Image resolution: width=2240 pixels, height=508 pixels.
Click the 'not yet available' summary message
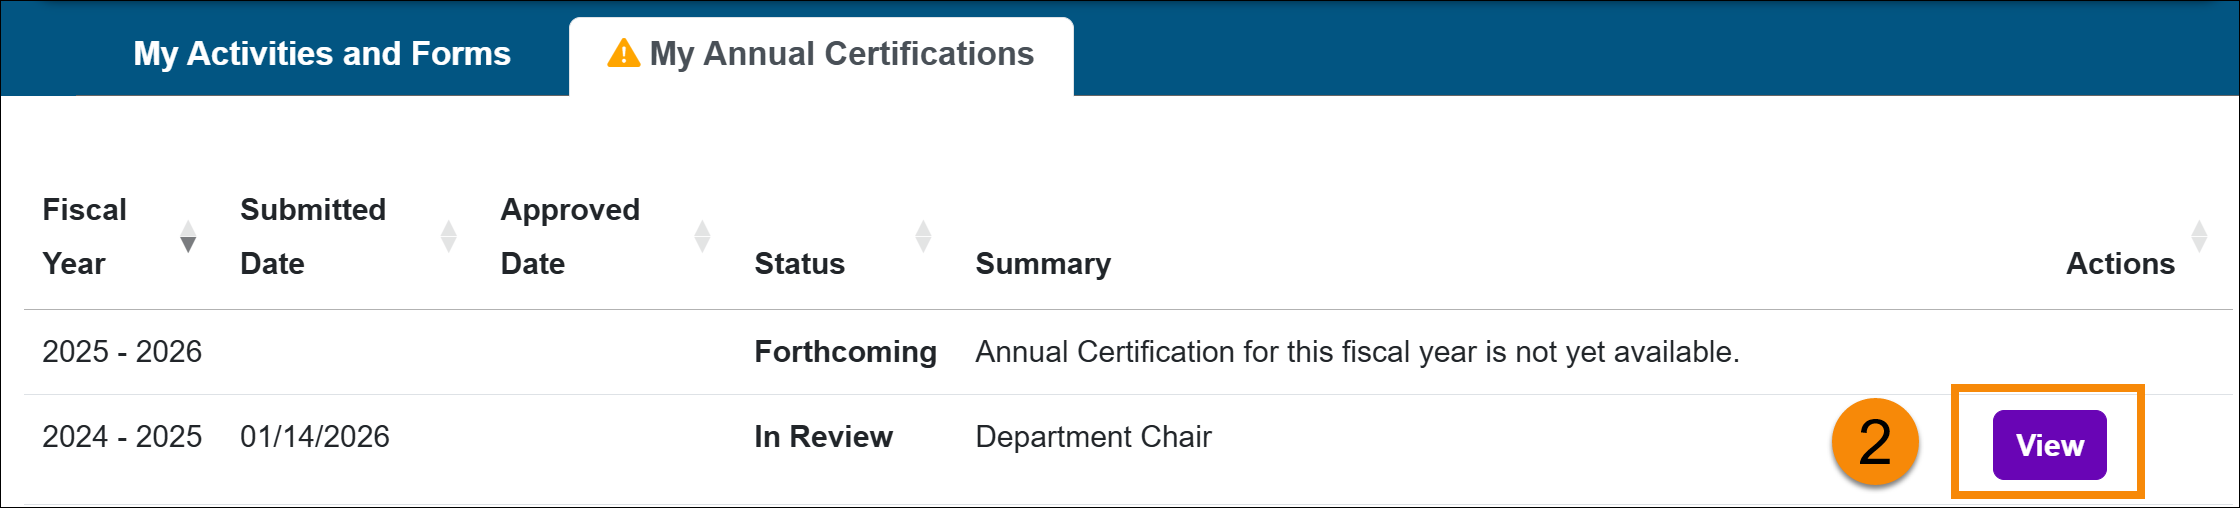(x=1357, y=352)
